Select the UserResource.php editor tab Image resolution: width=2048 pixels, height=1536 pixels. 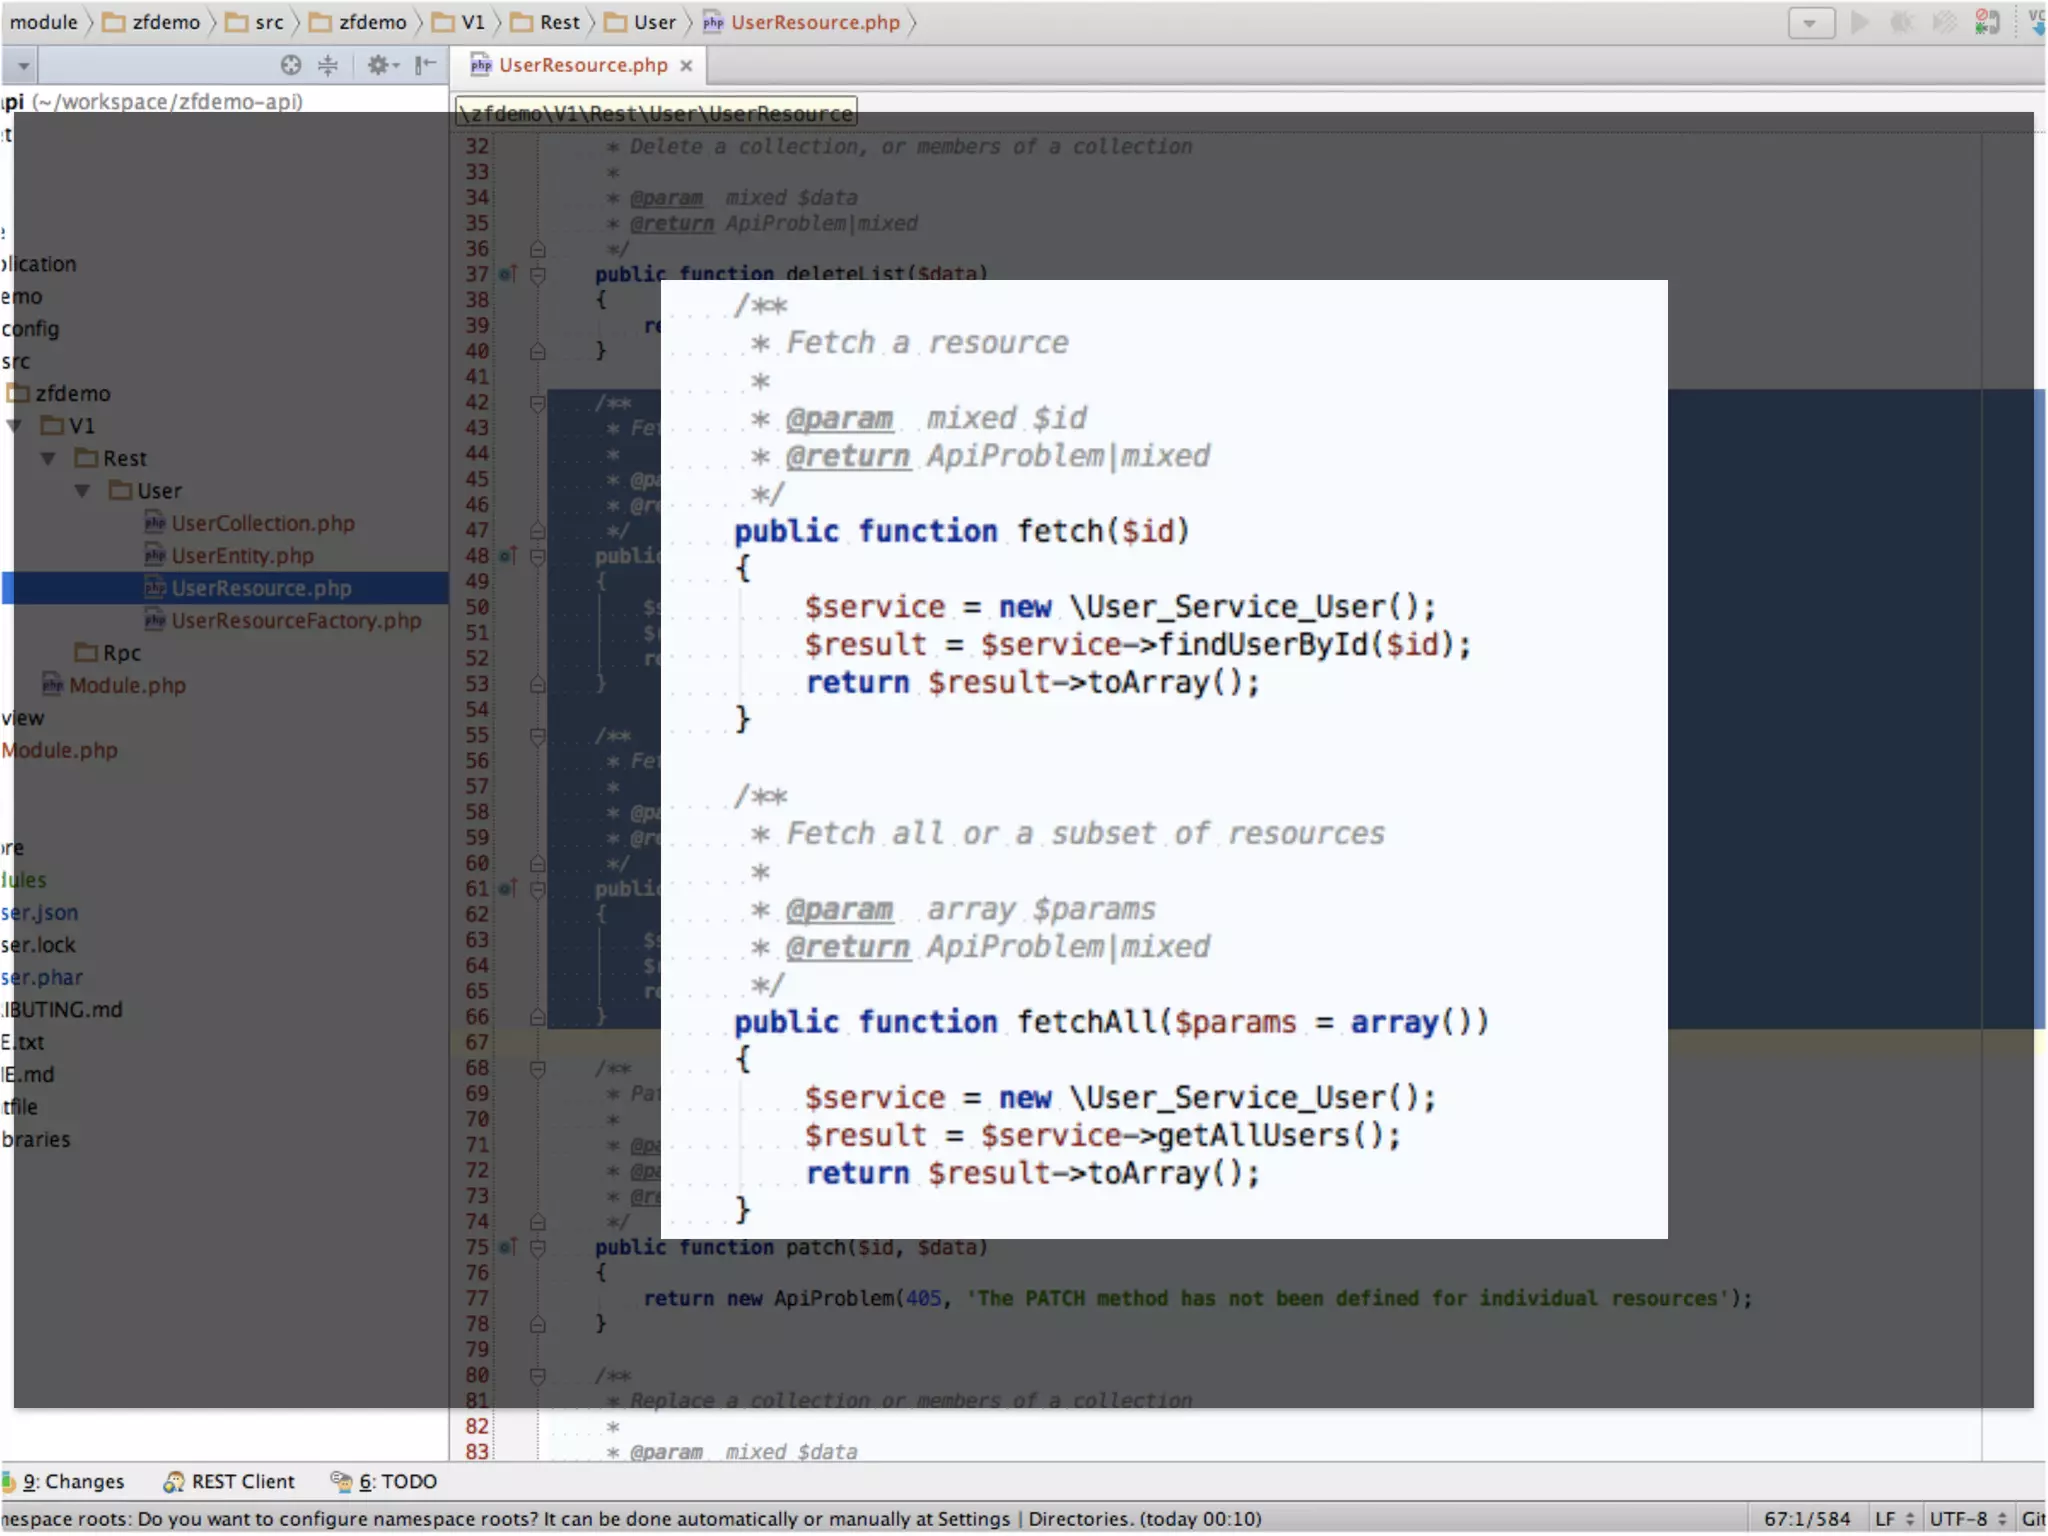pyautogui.click(x=582, y=65)
